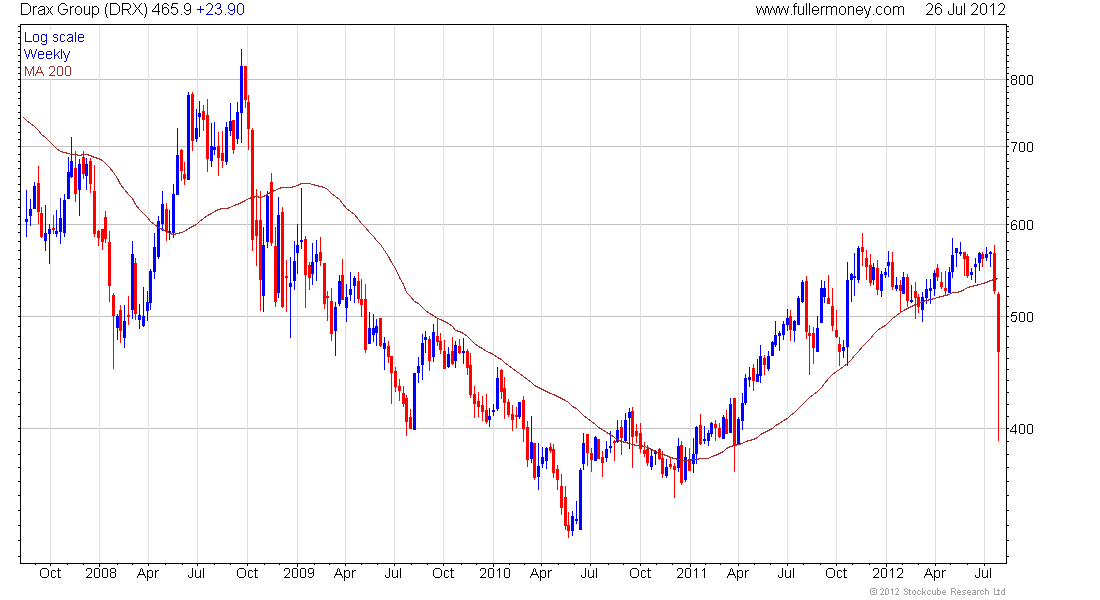
Task: Click the Oct label preceding 2010
Action: pyautogui.click(x=443, y=573)
